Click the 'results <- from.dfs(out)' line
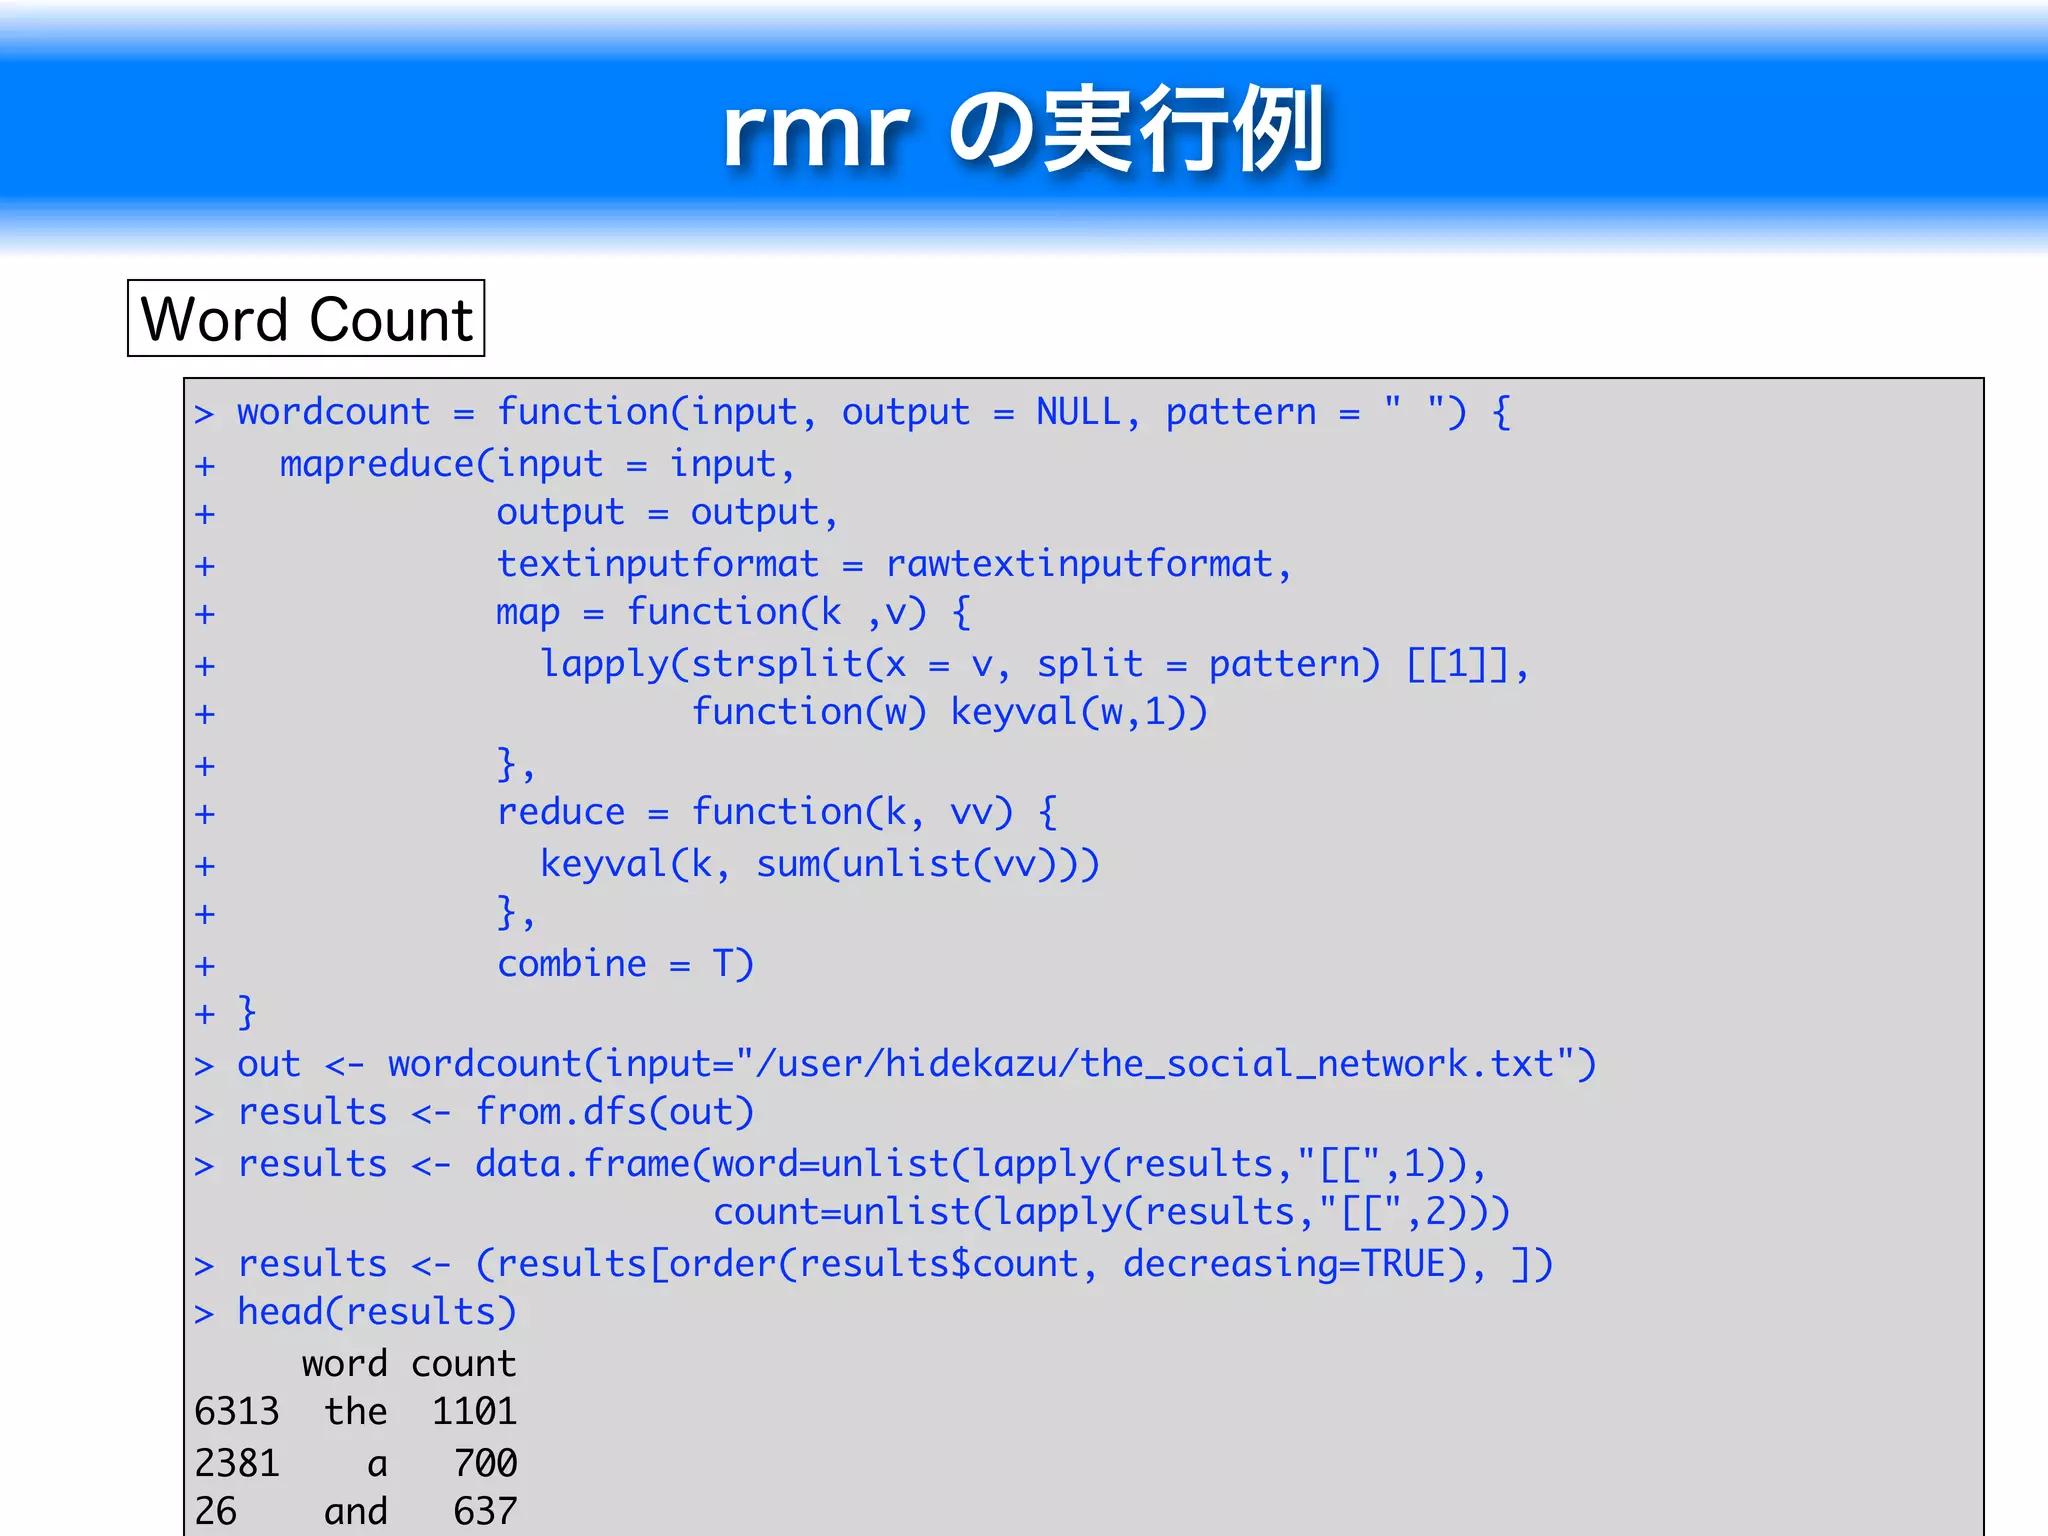 474,1112
